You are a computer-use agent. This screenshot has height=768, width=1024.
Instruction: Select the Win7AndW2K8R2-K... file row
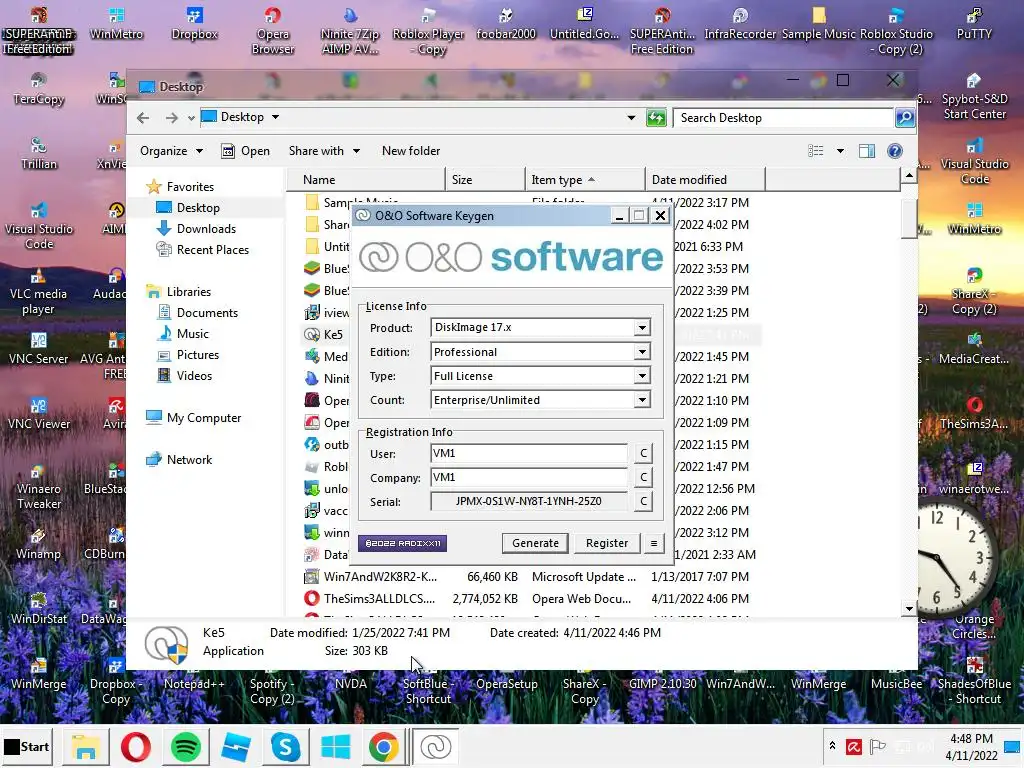pyautogui.click(x=530, y=577)
